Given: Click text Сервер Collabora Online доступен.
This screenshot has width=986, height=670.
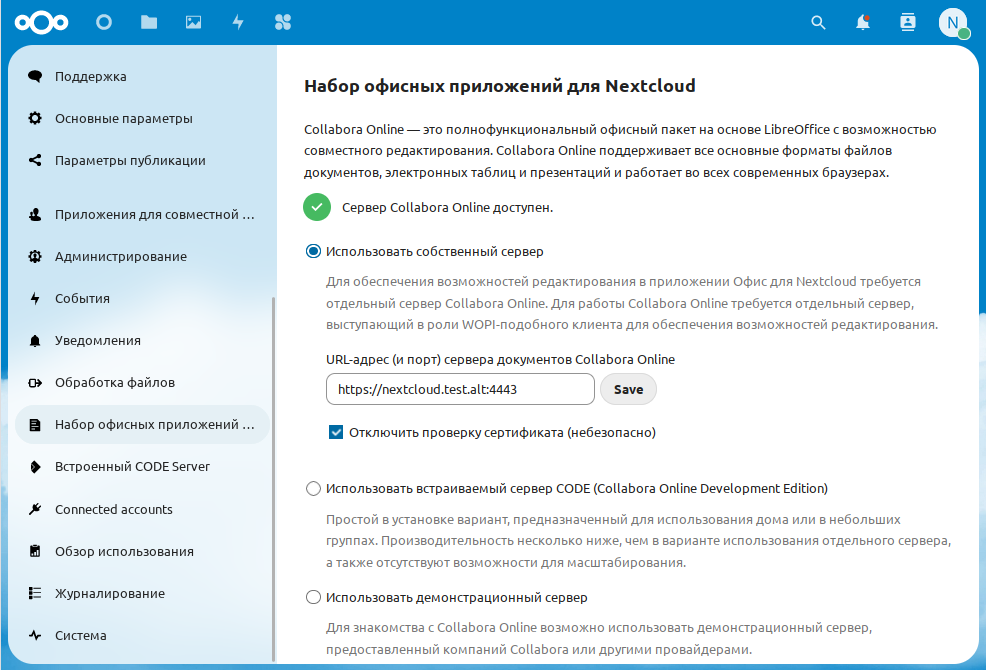Looking at the screenshot, I should coord(447,208).
